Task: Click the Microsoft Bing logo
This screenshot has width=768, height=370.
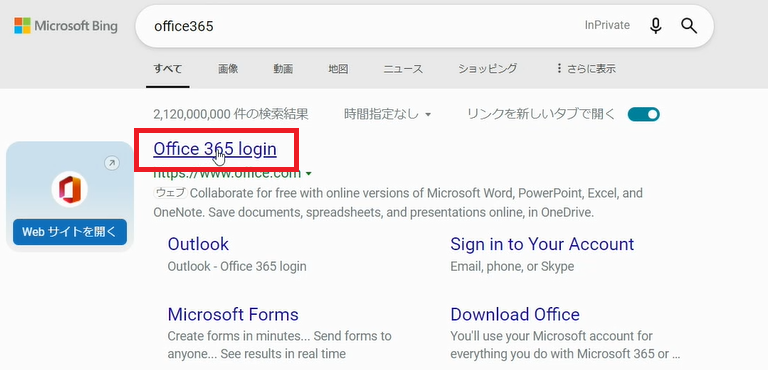Action: tap(66, 26)
